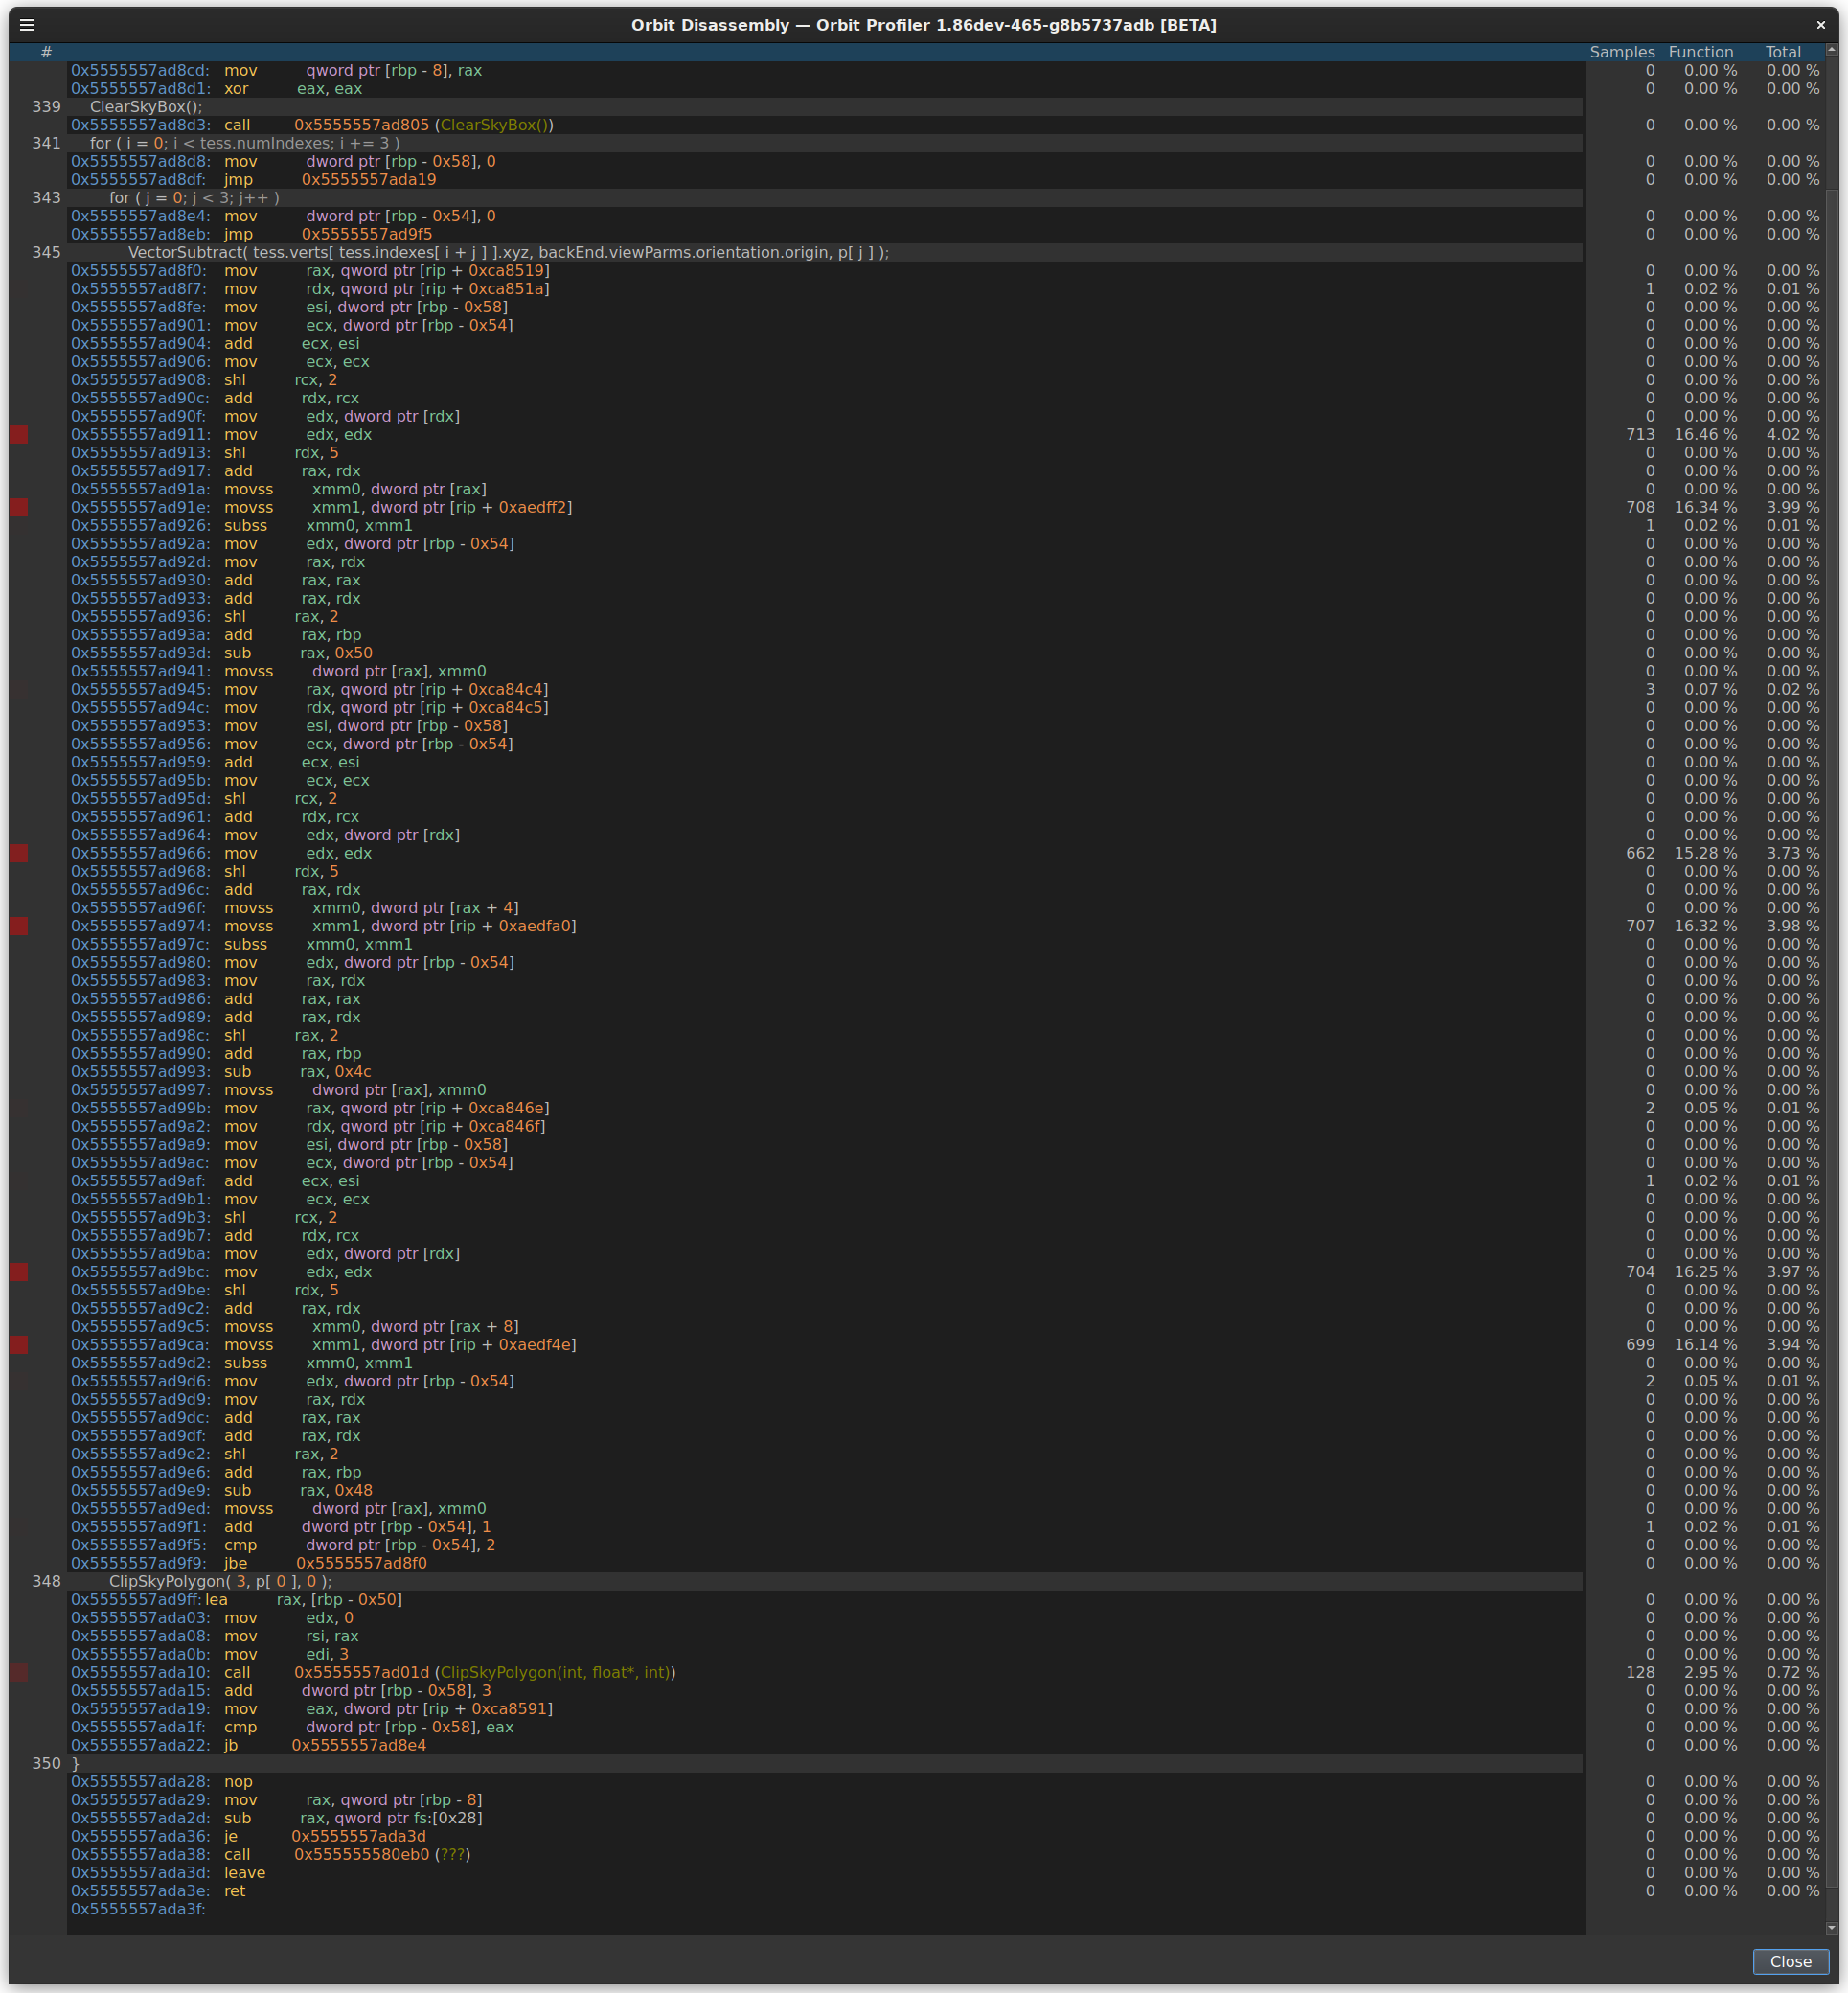The height and width of the screenshot is (1993, 1848).
Task: Click the red hotspot marker beside 0x5555557ad91e
Action: 20,507
